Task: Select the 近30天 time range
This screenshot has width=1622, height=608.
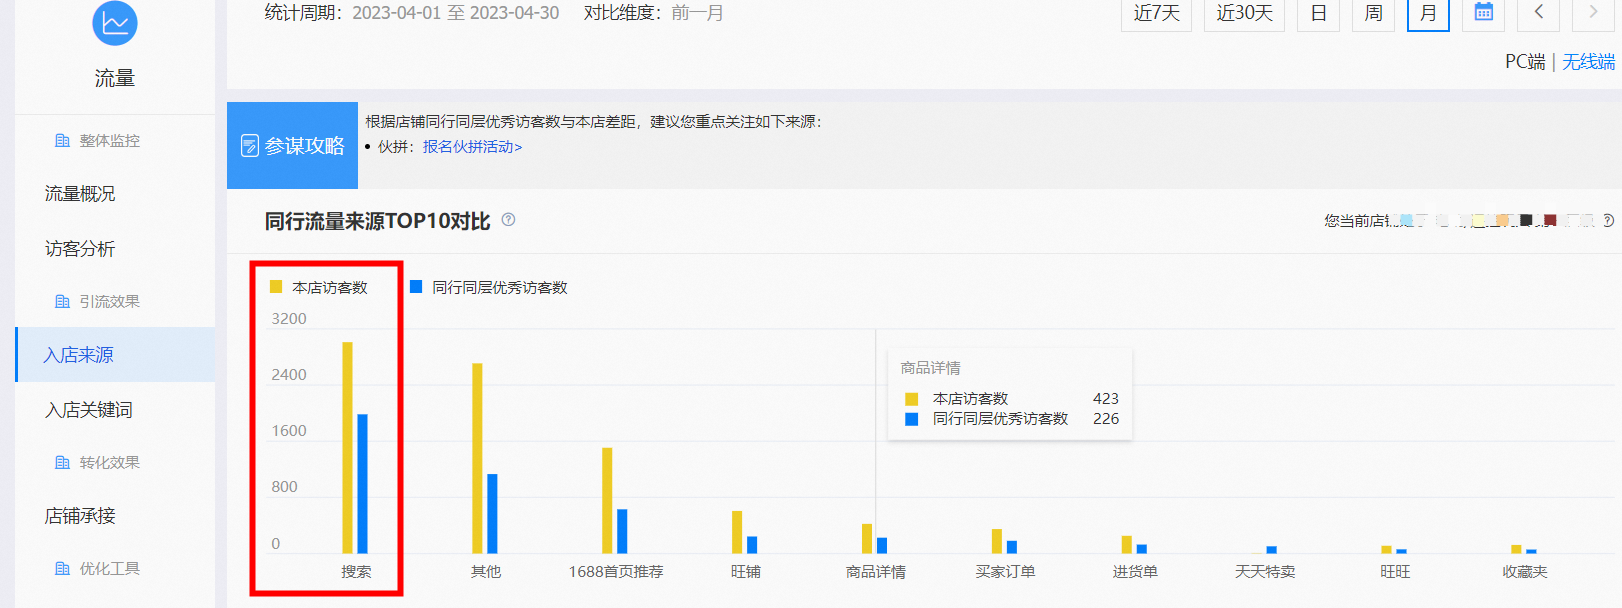Action: [1244, 13]
